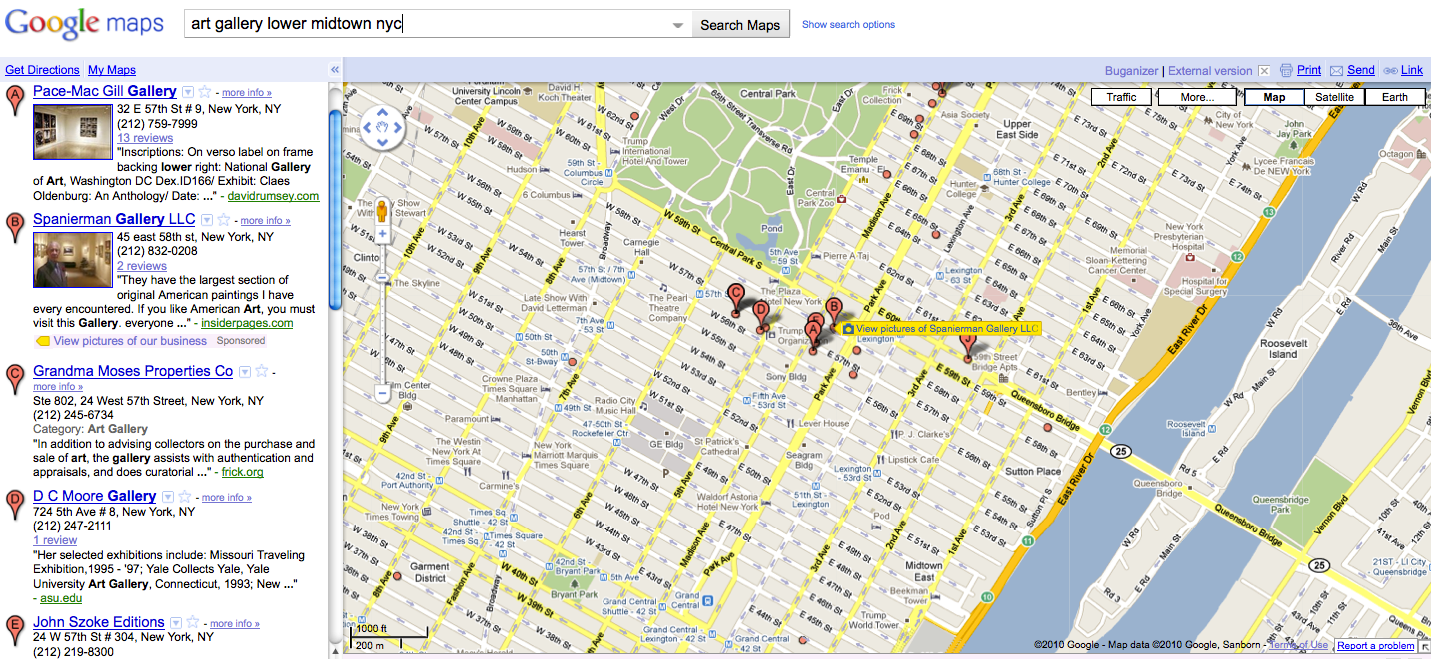Viewport: 1431px width, 659px height.
Task: Click View pictures of our business link
Action: tap(130, 341)
